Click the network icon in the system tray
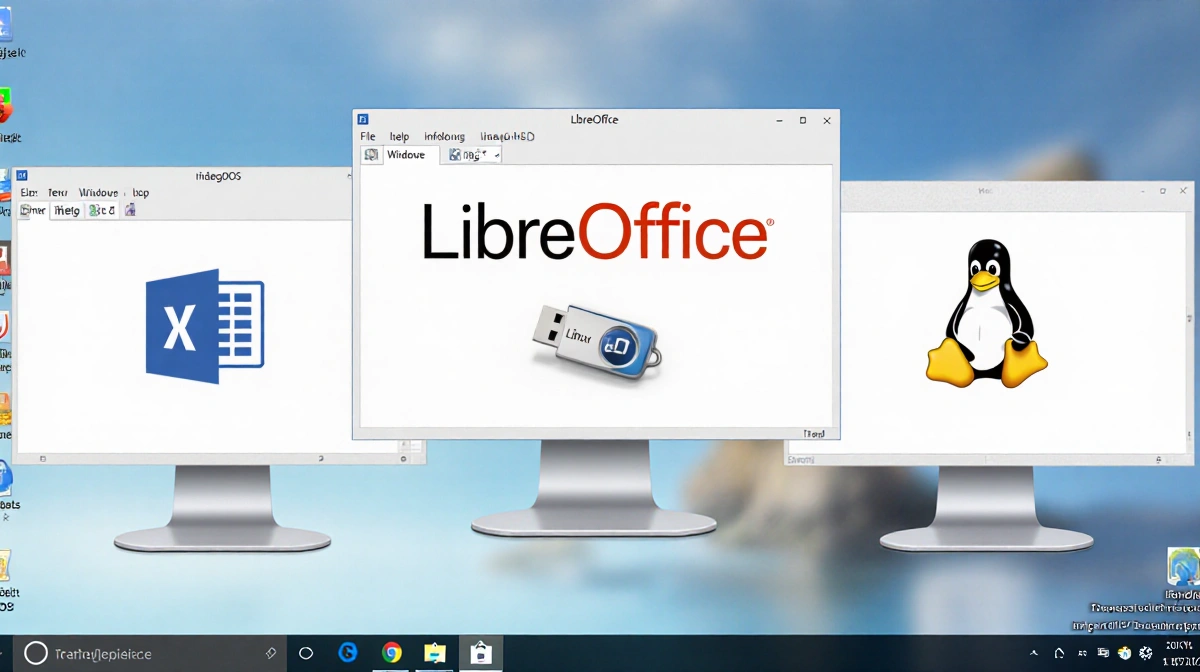Screen dimensions: 1200x672 (1102, 655)
